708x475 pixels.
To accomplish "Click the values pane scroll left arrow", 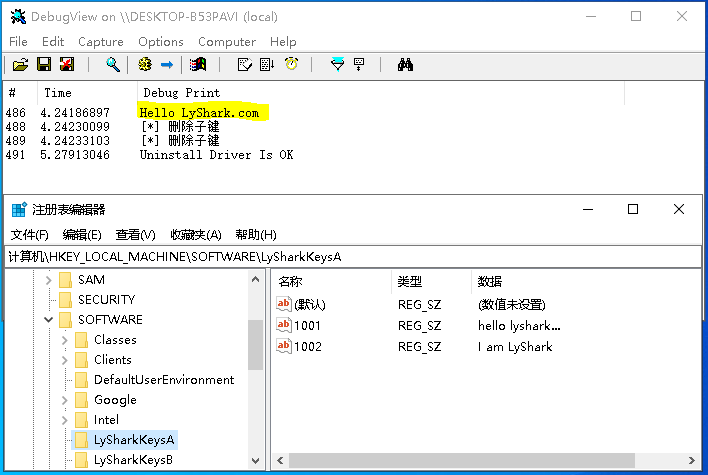I will [x=280, y=461].
